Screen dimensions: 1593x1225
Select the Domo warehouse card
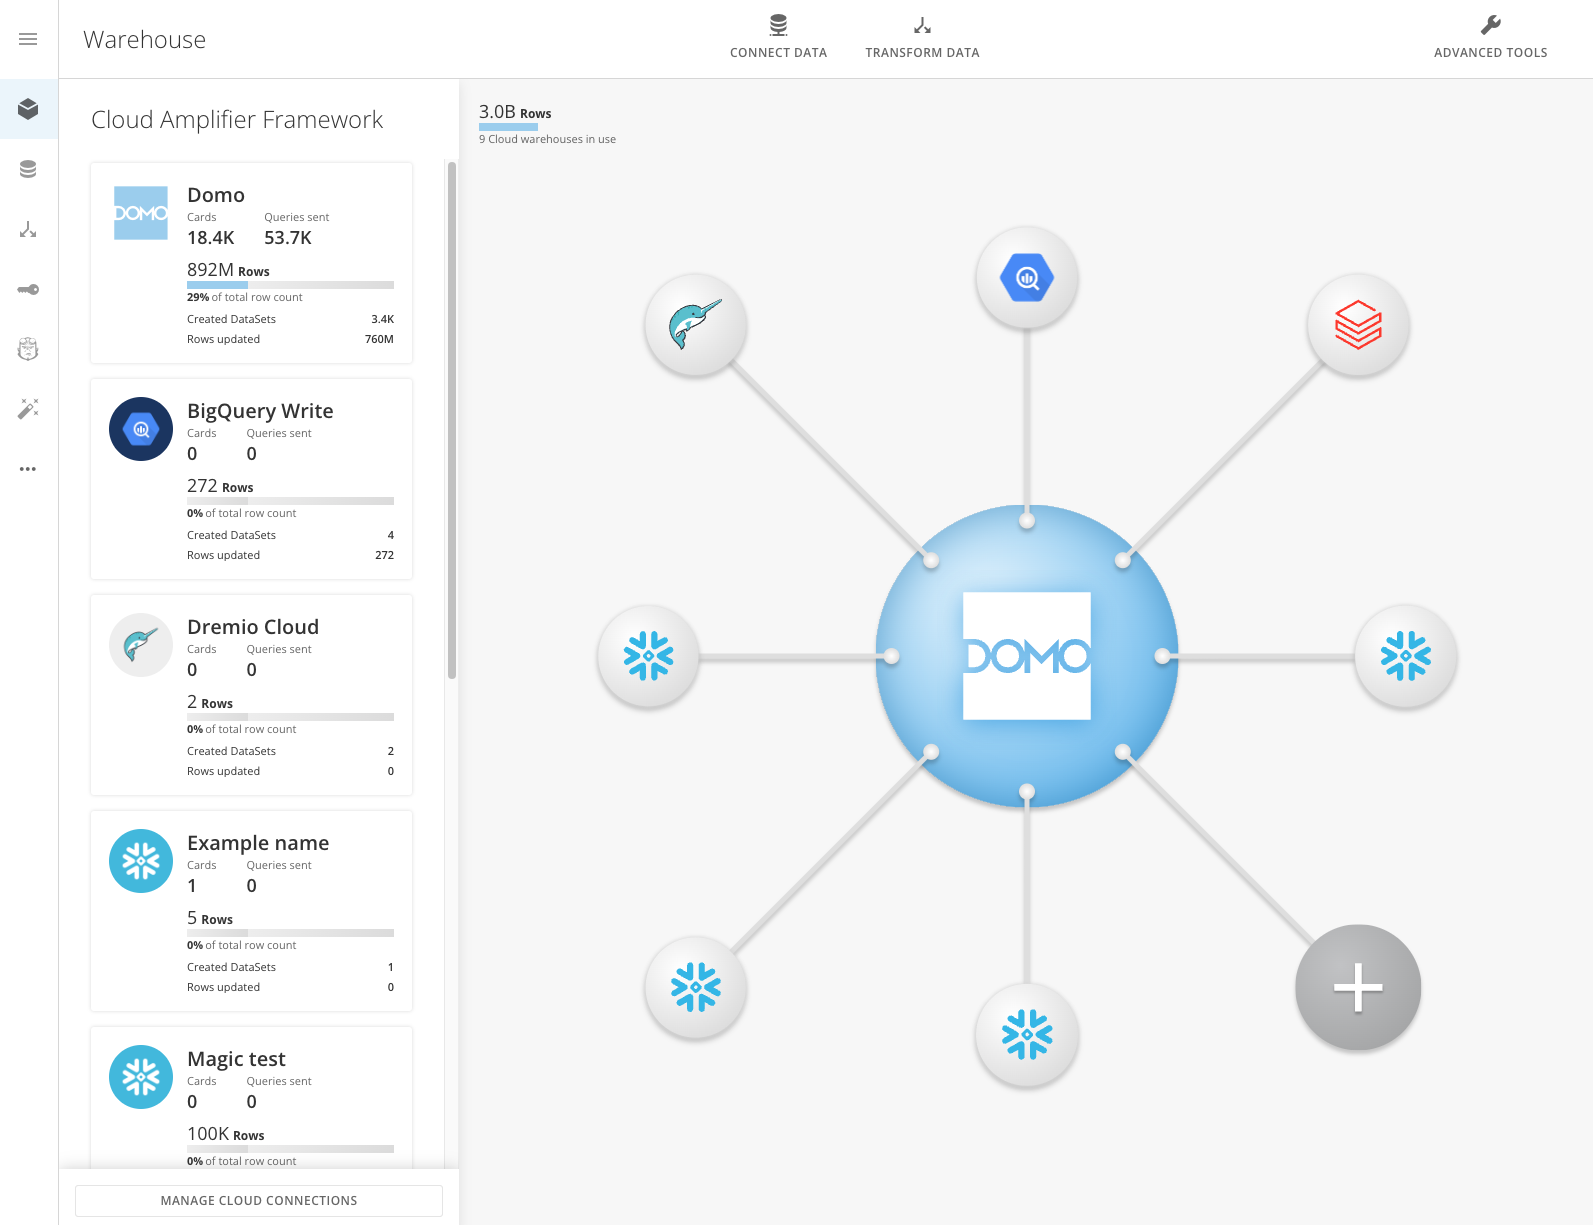(251, 263)
